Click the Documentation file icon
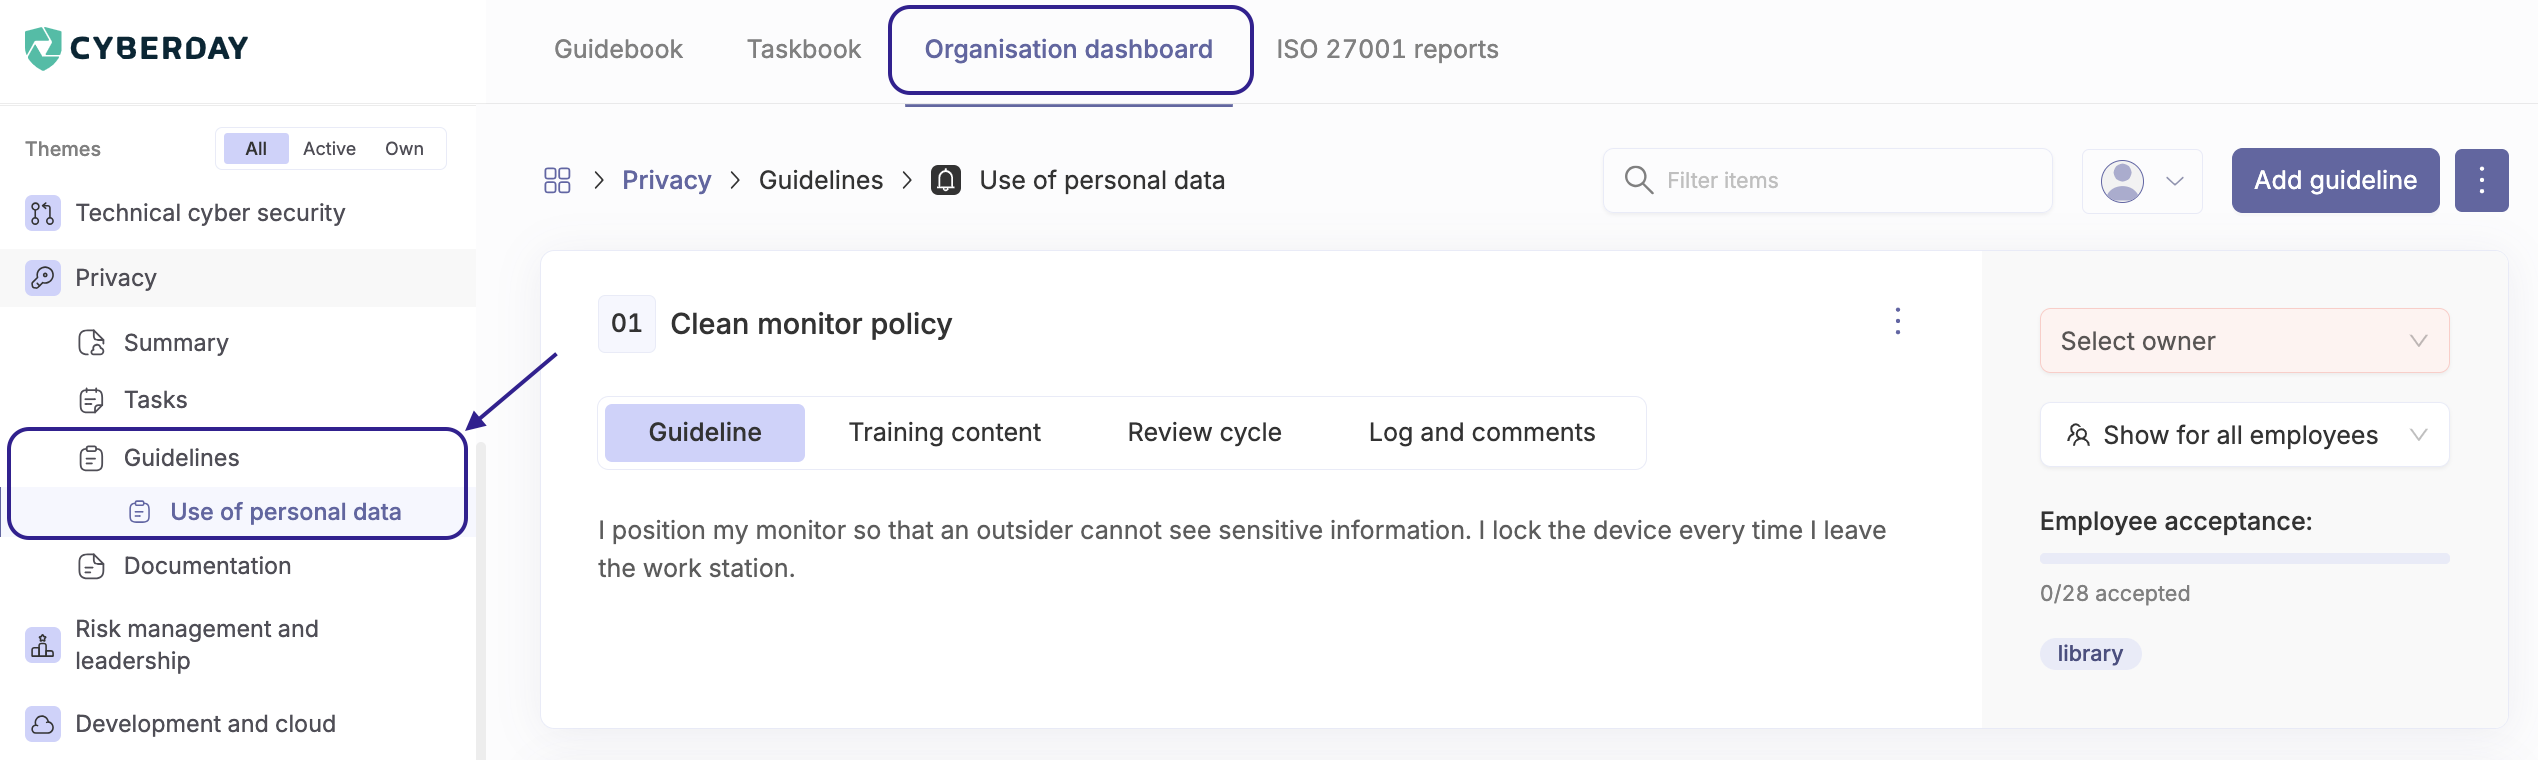Viewport: 2538px width, 760px height. (91, 566)
